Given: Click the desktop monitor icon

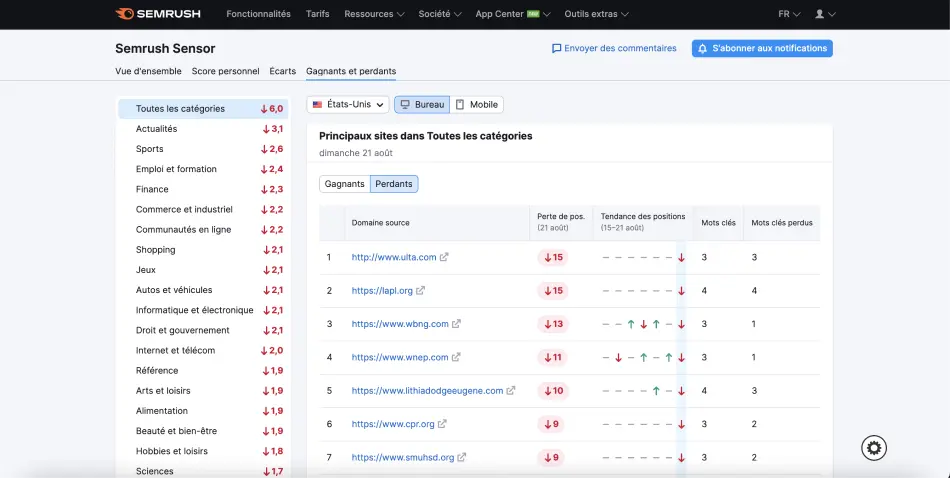Looking at the screenshot, I should (x=405, y=104).
